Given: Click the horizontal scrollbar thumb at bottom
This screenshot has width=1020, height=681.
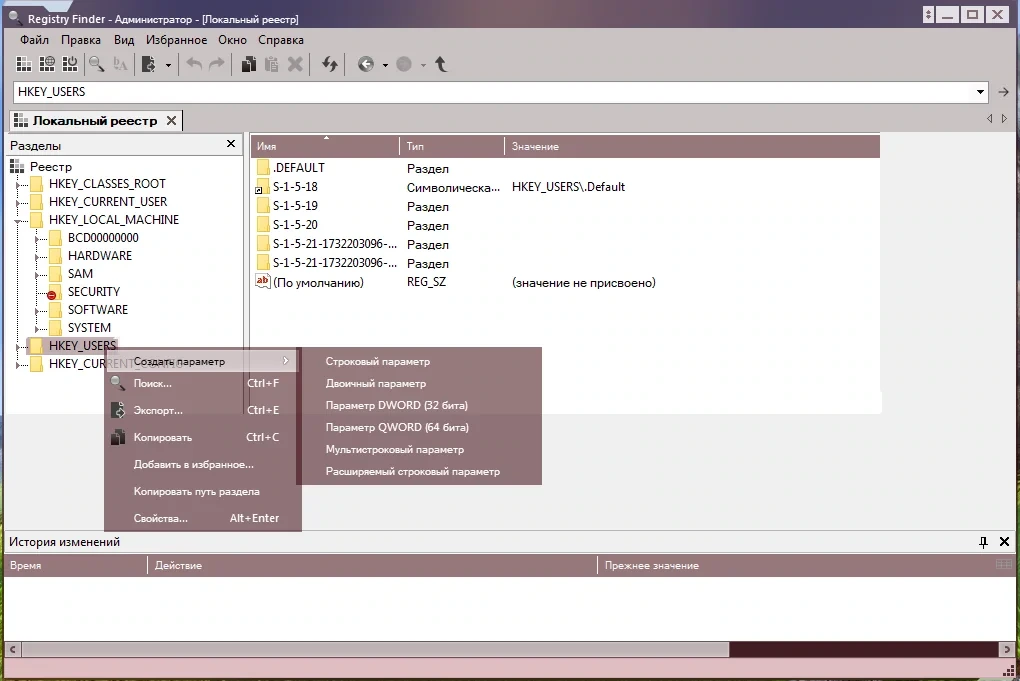Looking at the screenshot, I should tap(375, 649).
